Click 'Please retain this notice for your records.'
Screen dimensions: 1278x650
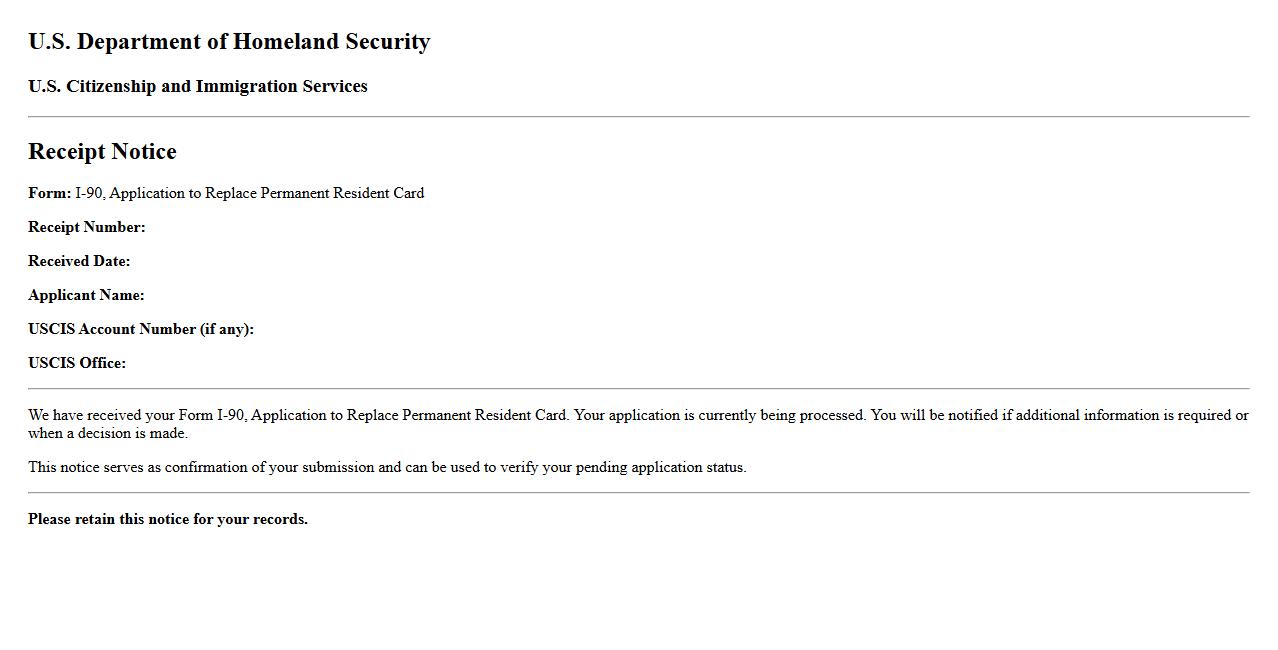coord(168,519)
